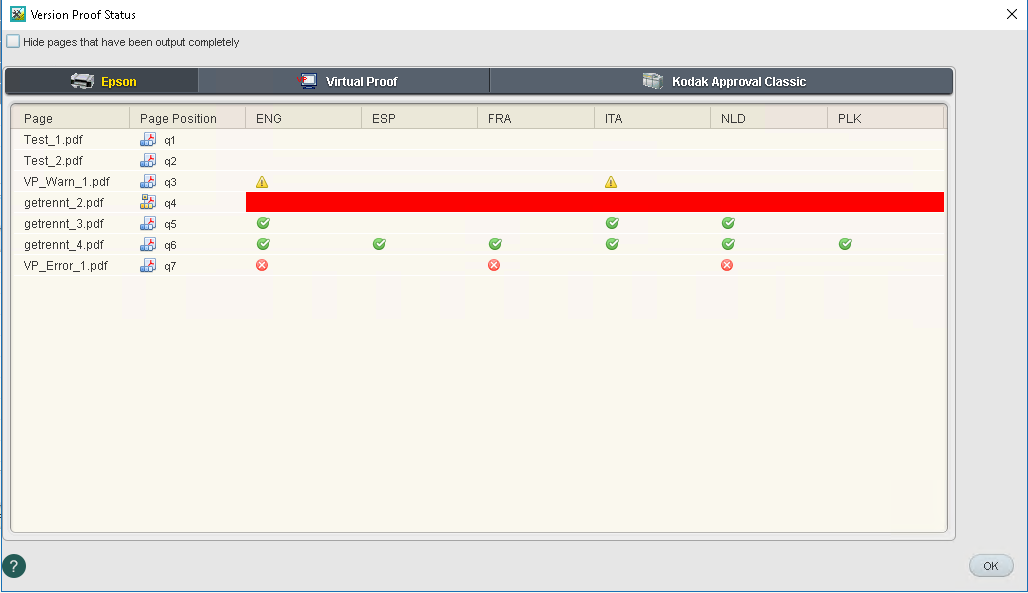The height and width of the screenshot is (593, 1028).
Task: Click green check for getrennt_3.pdf under ENG
Action: tap(263, 224)
